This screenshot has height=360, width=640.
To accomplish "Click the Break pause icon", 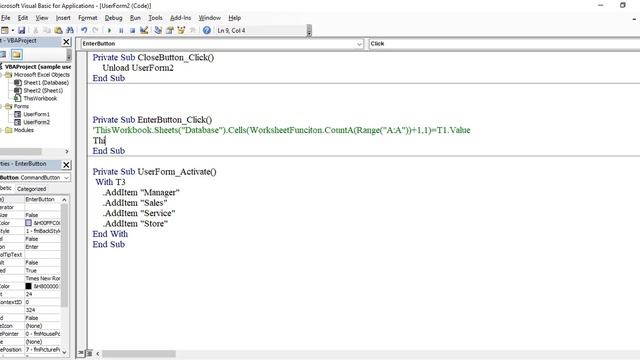I will (x=121, y=30).
